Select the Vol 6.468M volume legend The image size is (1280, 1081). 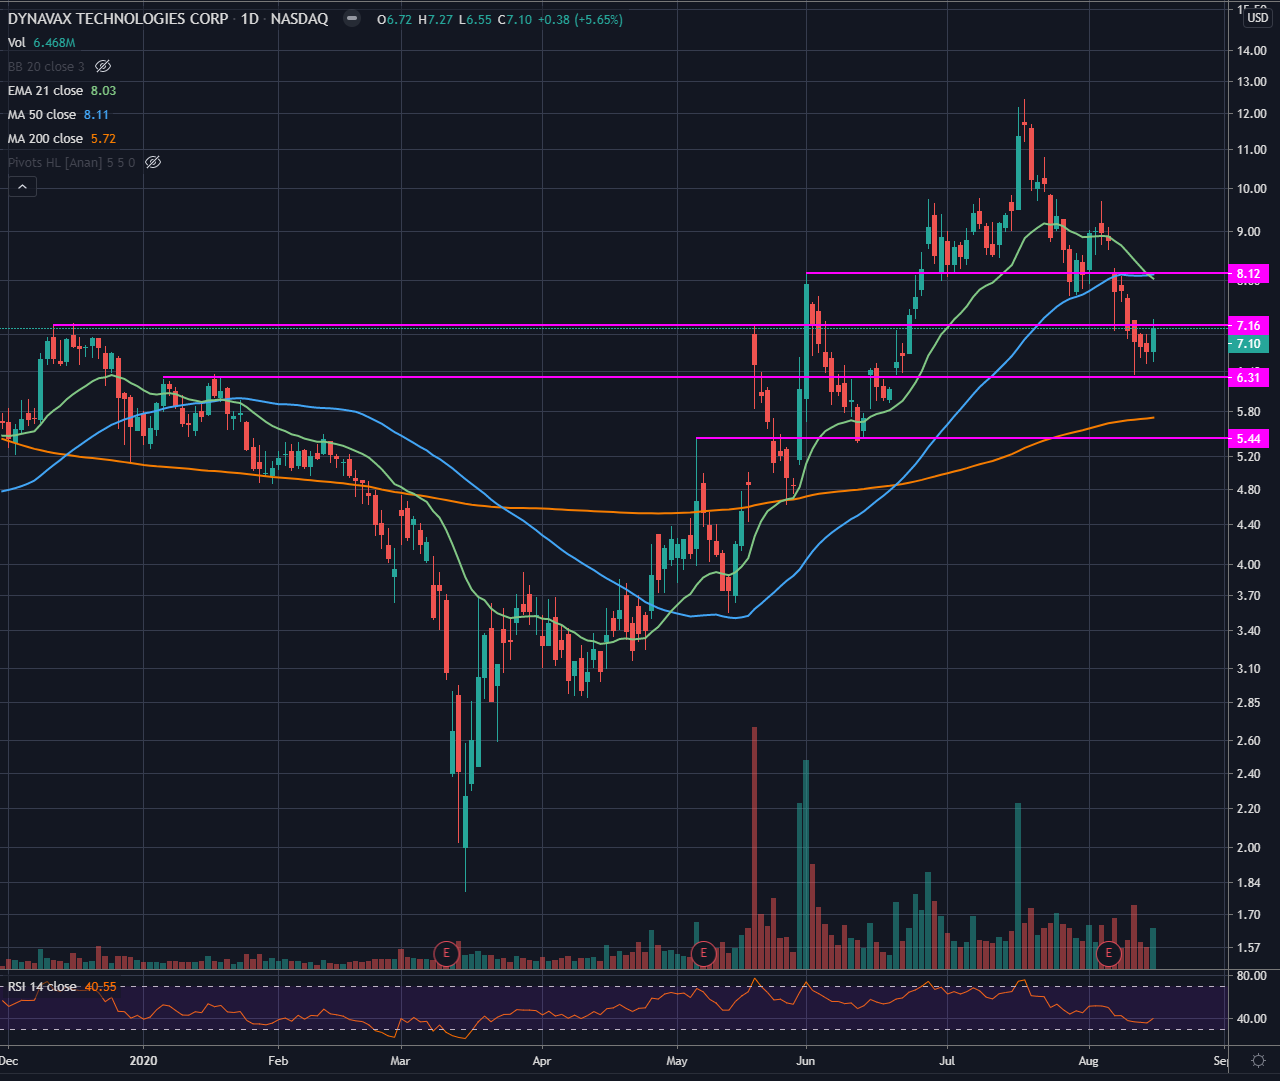[x=41, y=43]
